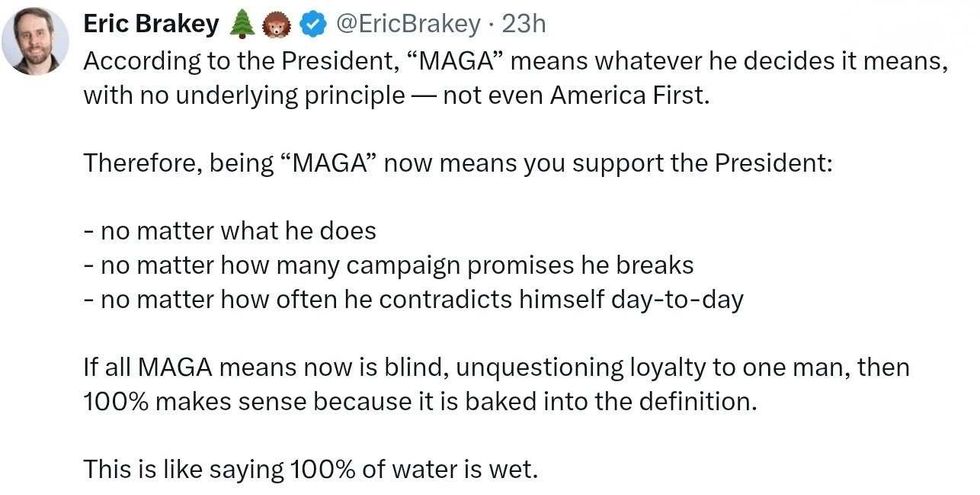Click the line starting "According to the President"
Viewport: 980px width, 495px height.
pos(515,60)
